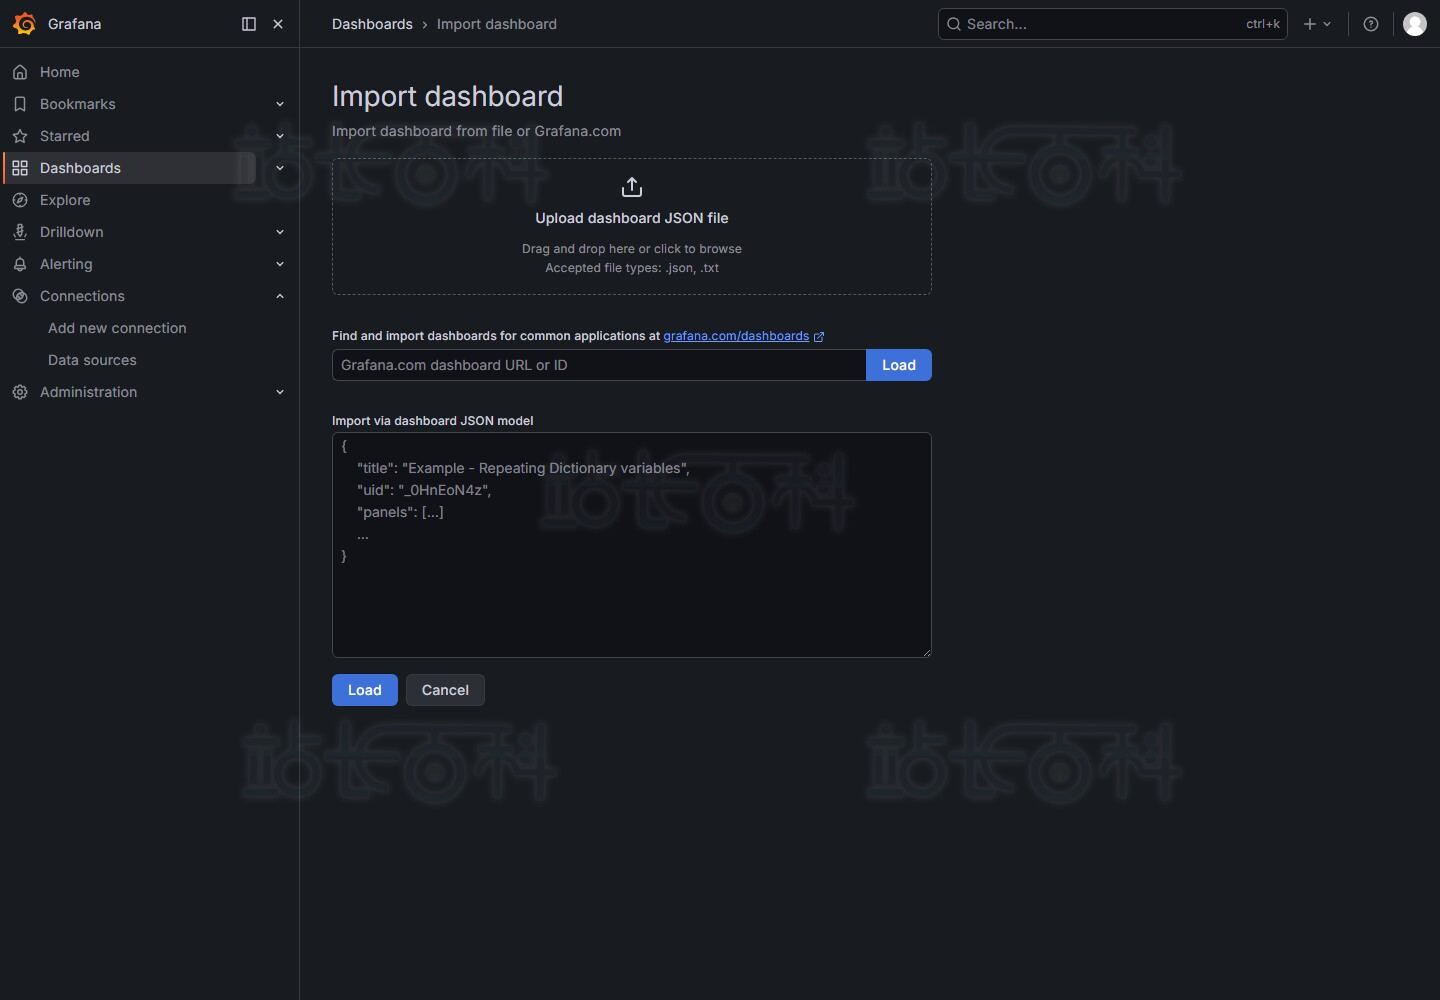The width and height of the screenshot is (1440, 1000).
Task: Expand the Drilldown section chevron
Action: tap(280, 232)
